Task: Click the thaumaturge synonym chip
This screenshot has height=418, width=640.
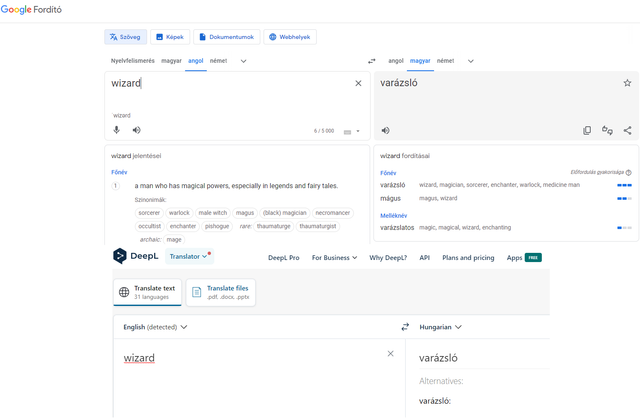Action: click(x=273, y=226)
